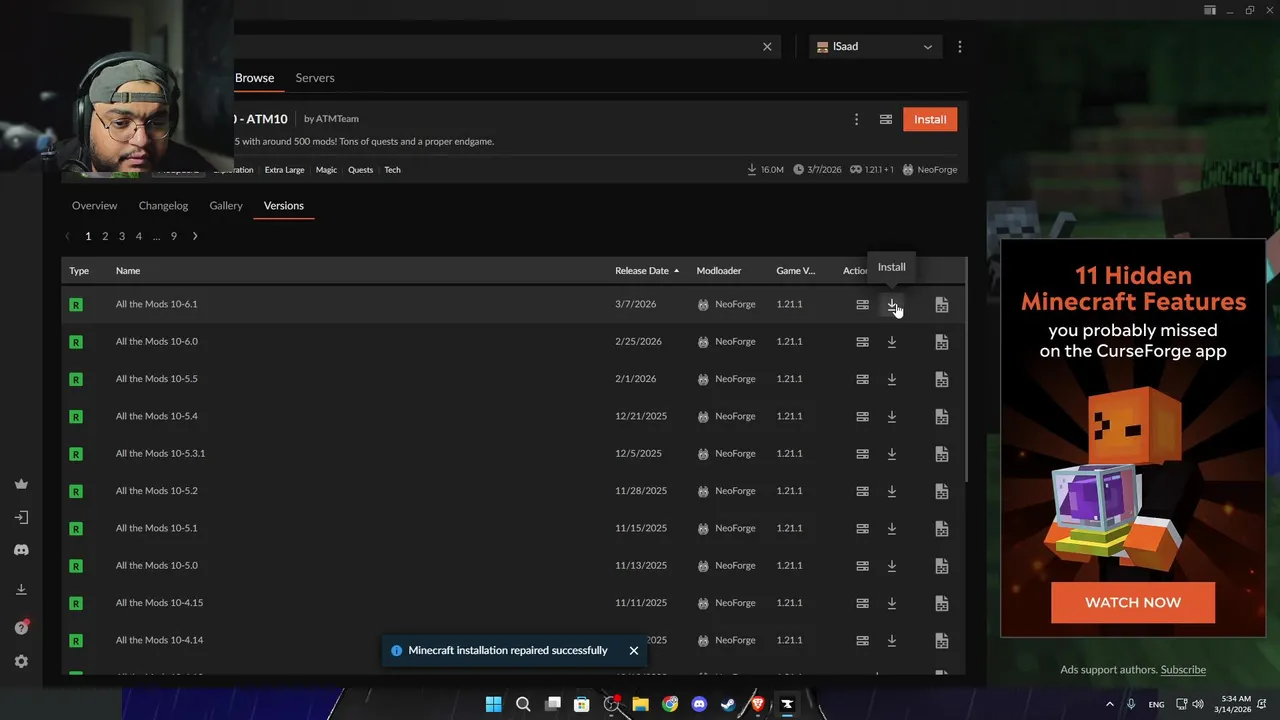Open settings gear in the sidebar
Screen dimensions: 1280x720
pyautogui.click(x=21, y=661)
